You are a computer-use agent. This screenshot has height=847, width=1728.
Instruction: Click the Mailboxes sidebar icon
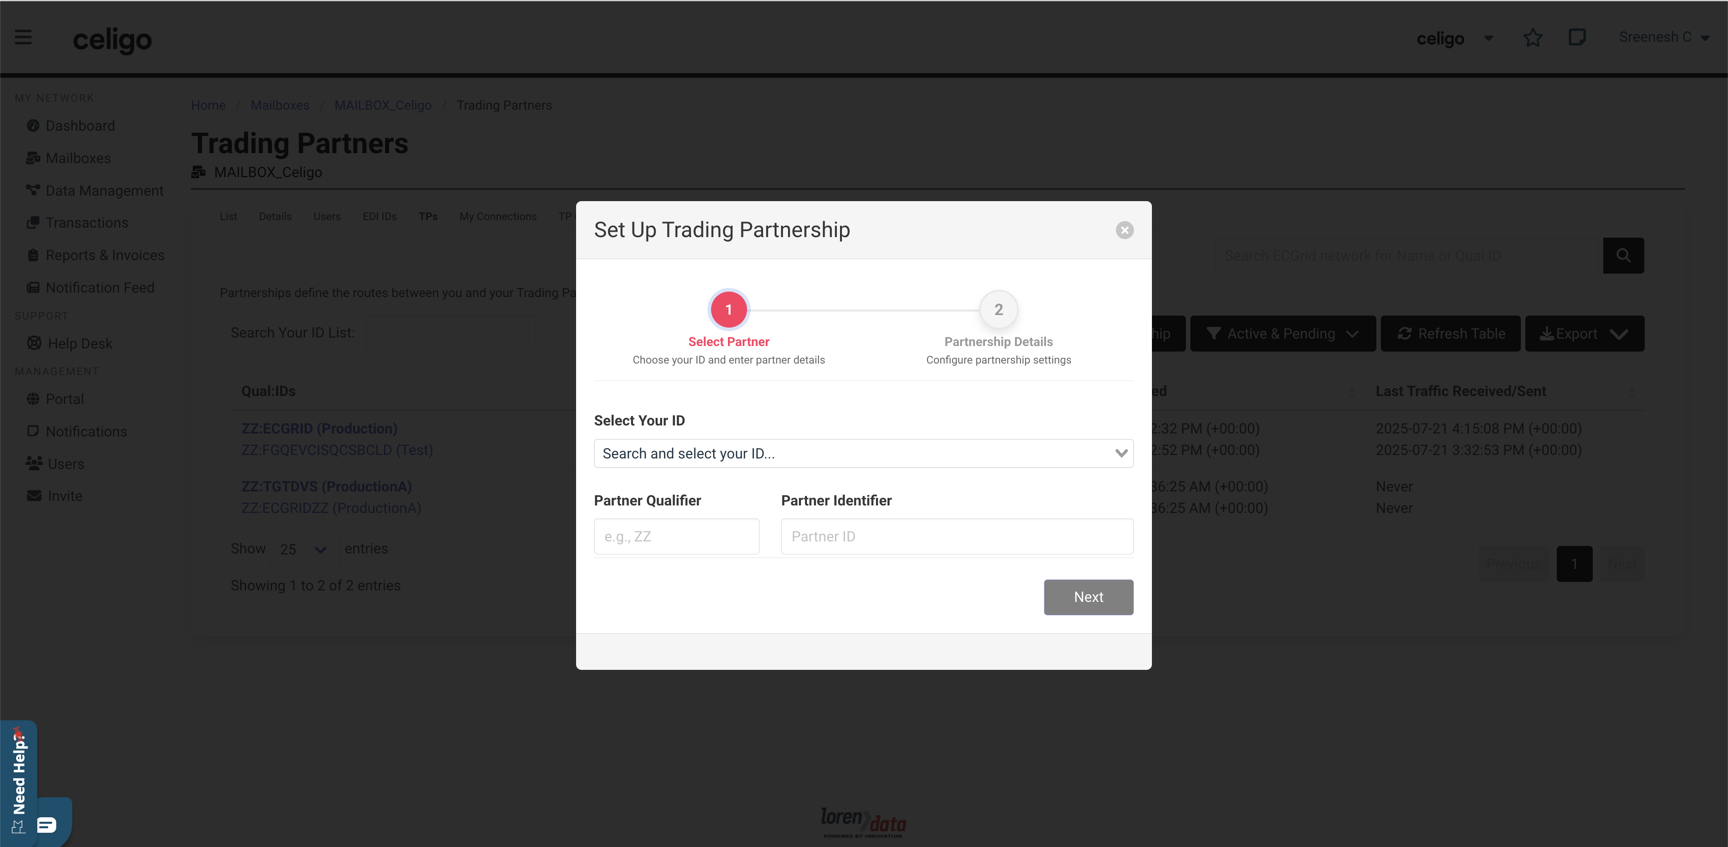pyautogui.click(x=33, y=158)
